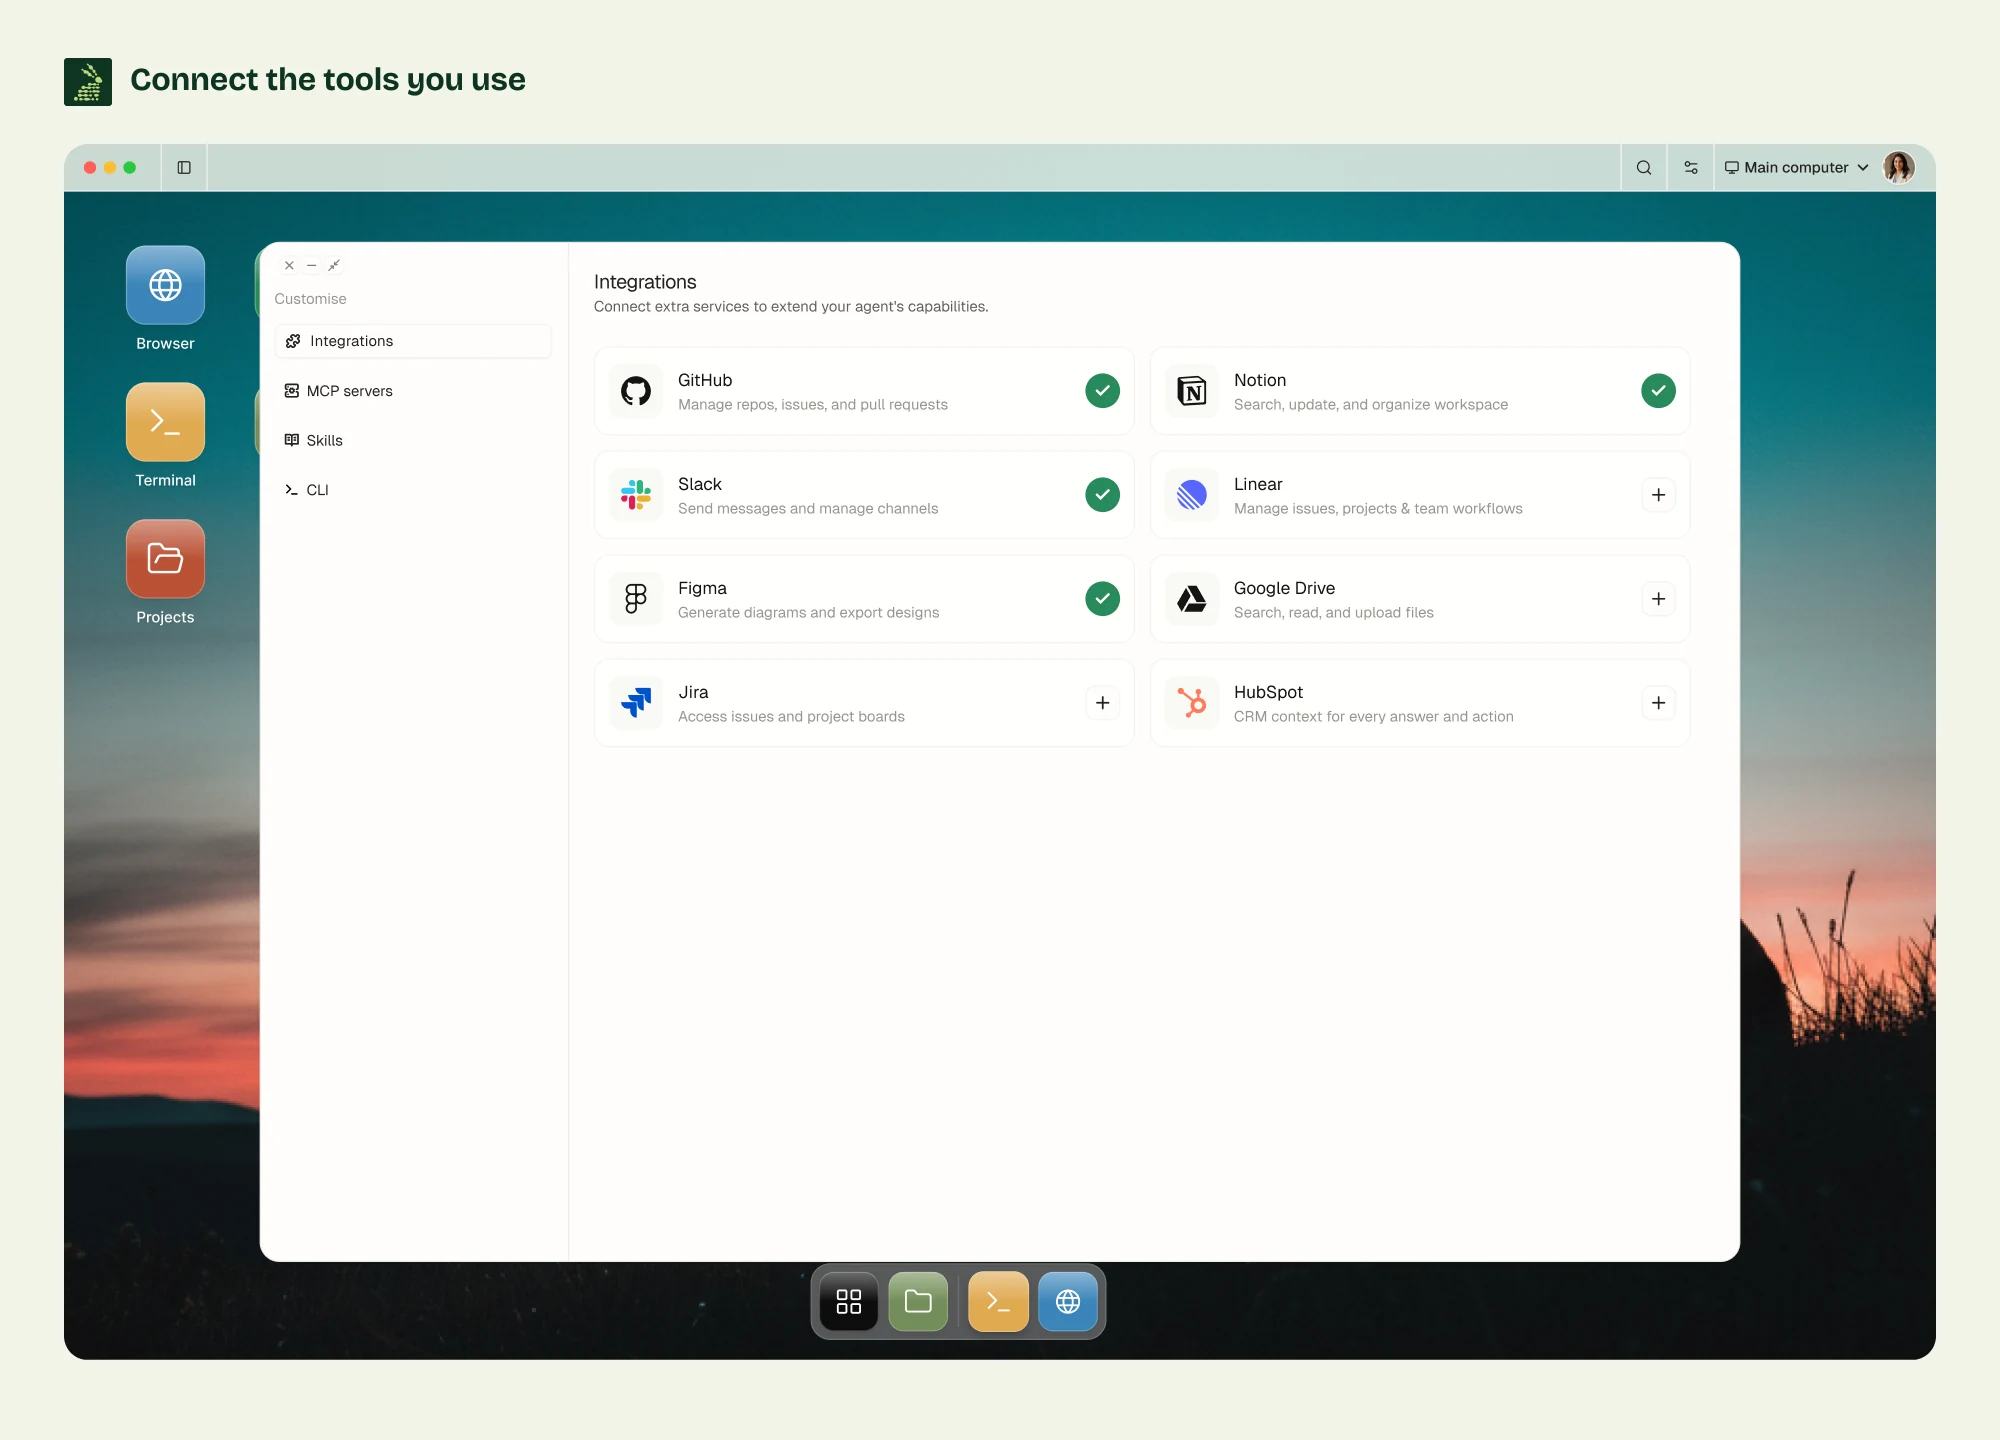This screenshot has height=1440, width=2000.
Task: Add the Linear integration with plus button
Action: pyautogui.click(x=1658, y=495)
